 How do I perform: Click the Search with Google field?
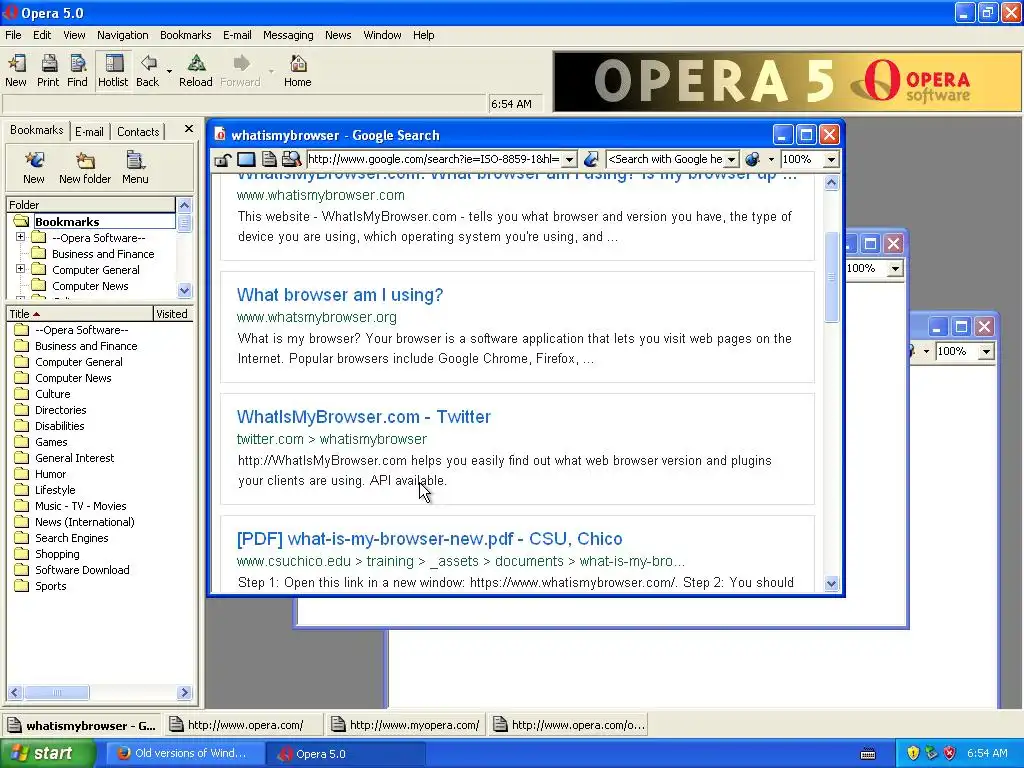pos(665,159)
